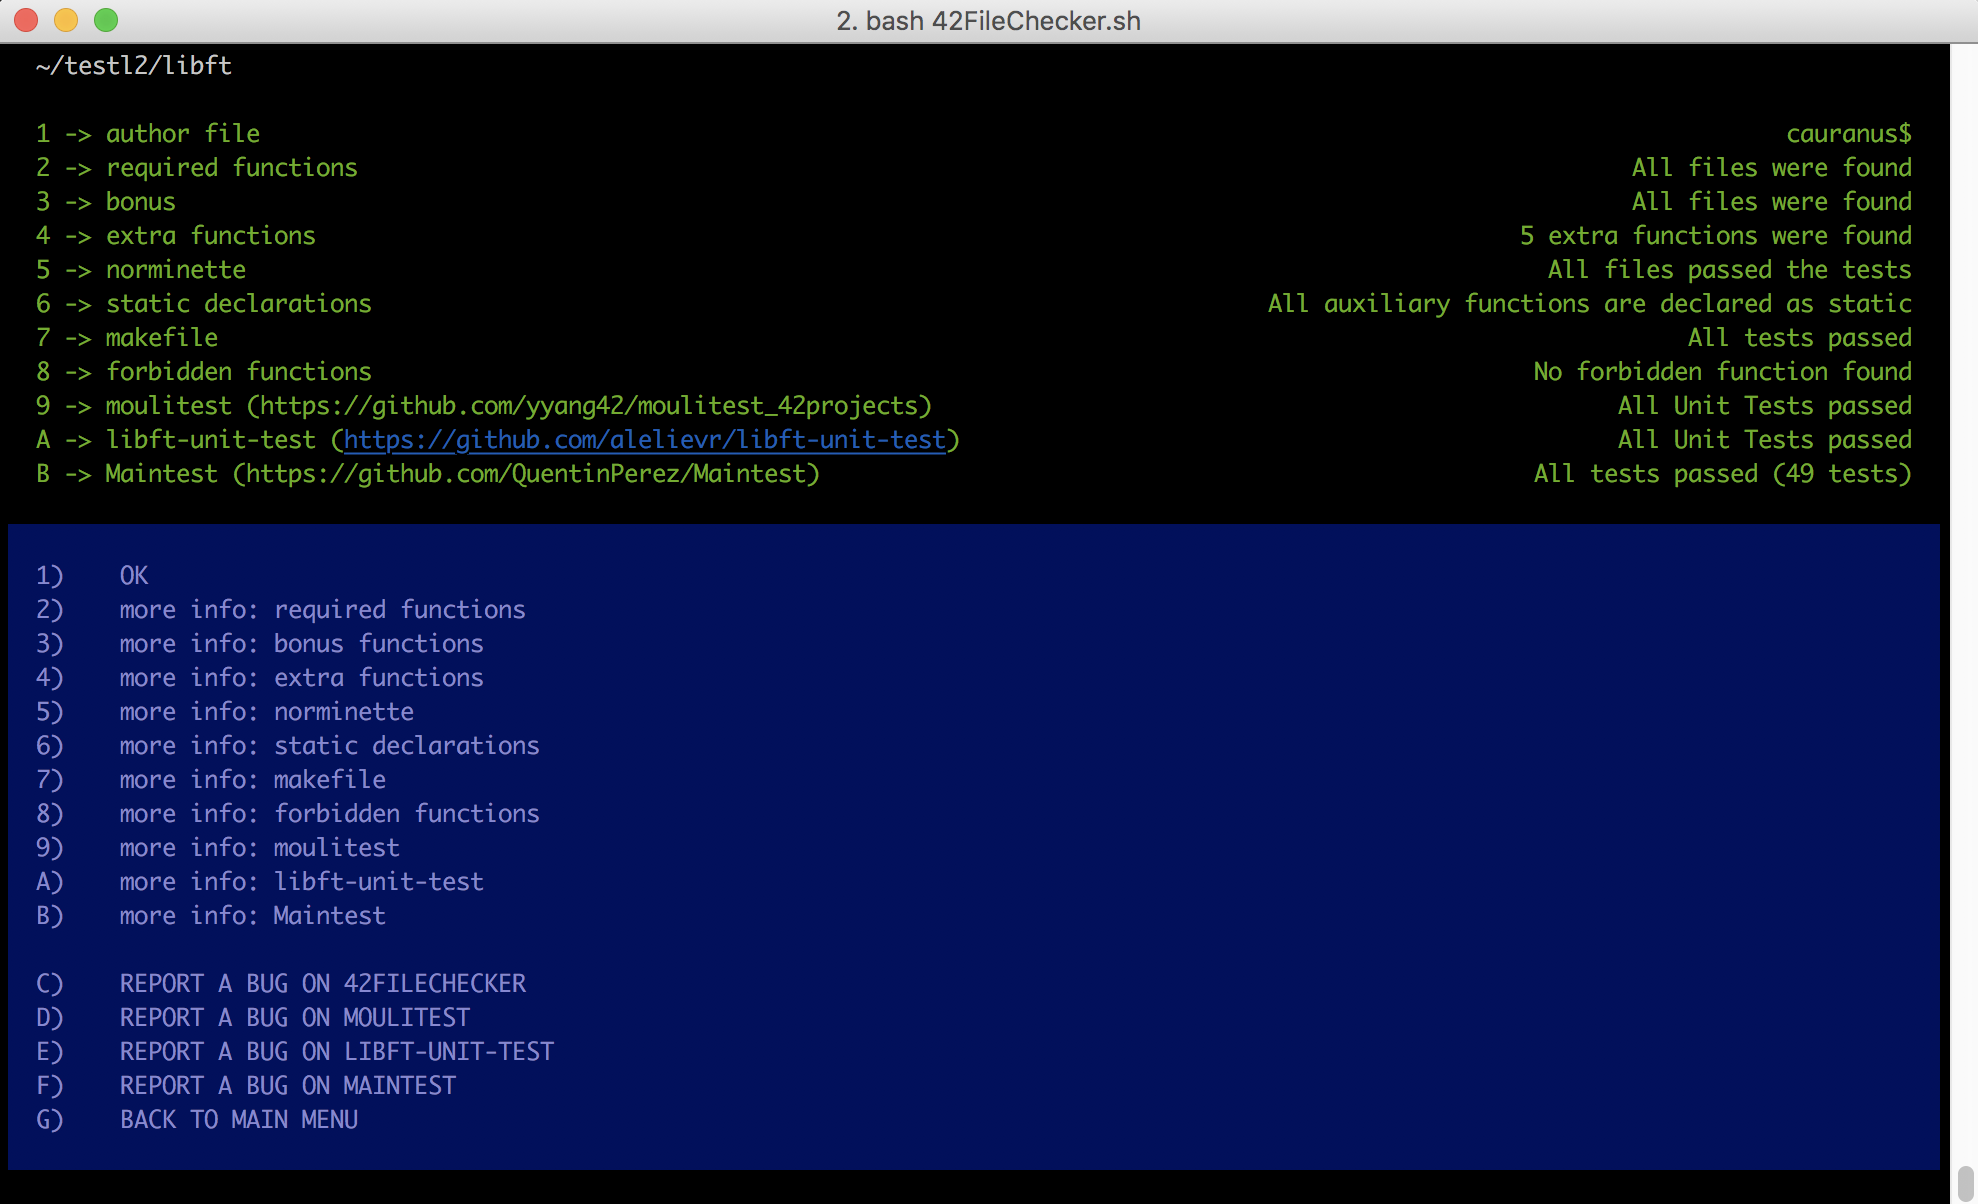Select REPORT A BUG ON 42FILECHECKER
Image resolution: width=1978 pixels, height=1204 pixels.
[x=322, y=983]
